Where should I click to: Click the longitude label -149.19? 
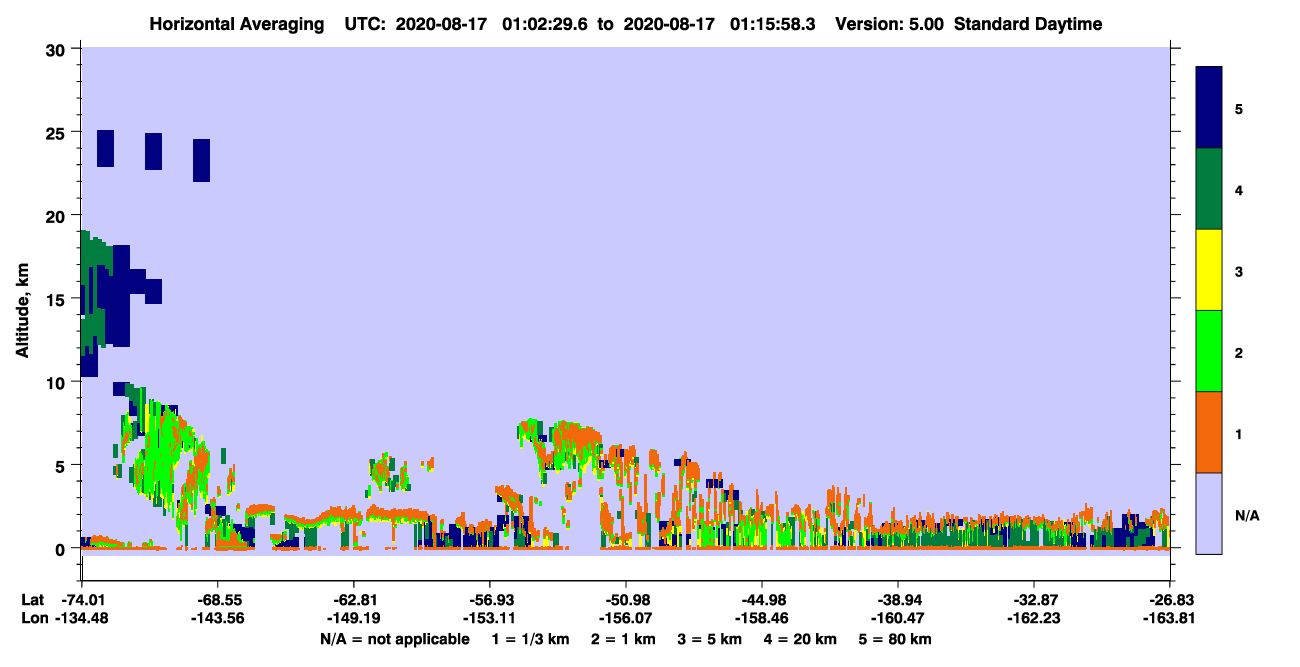pyautogui.click(x=353, y=618)
